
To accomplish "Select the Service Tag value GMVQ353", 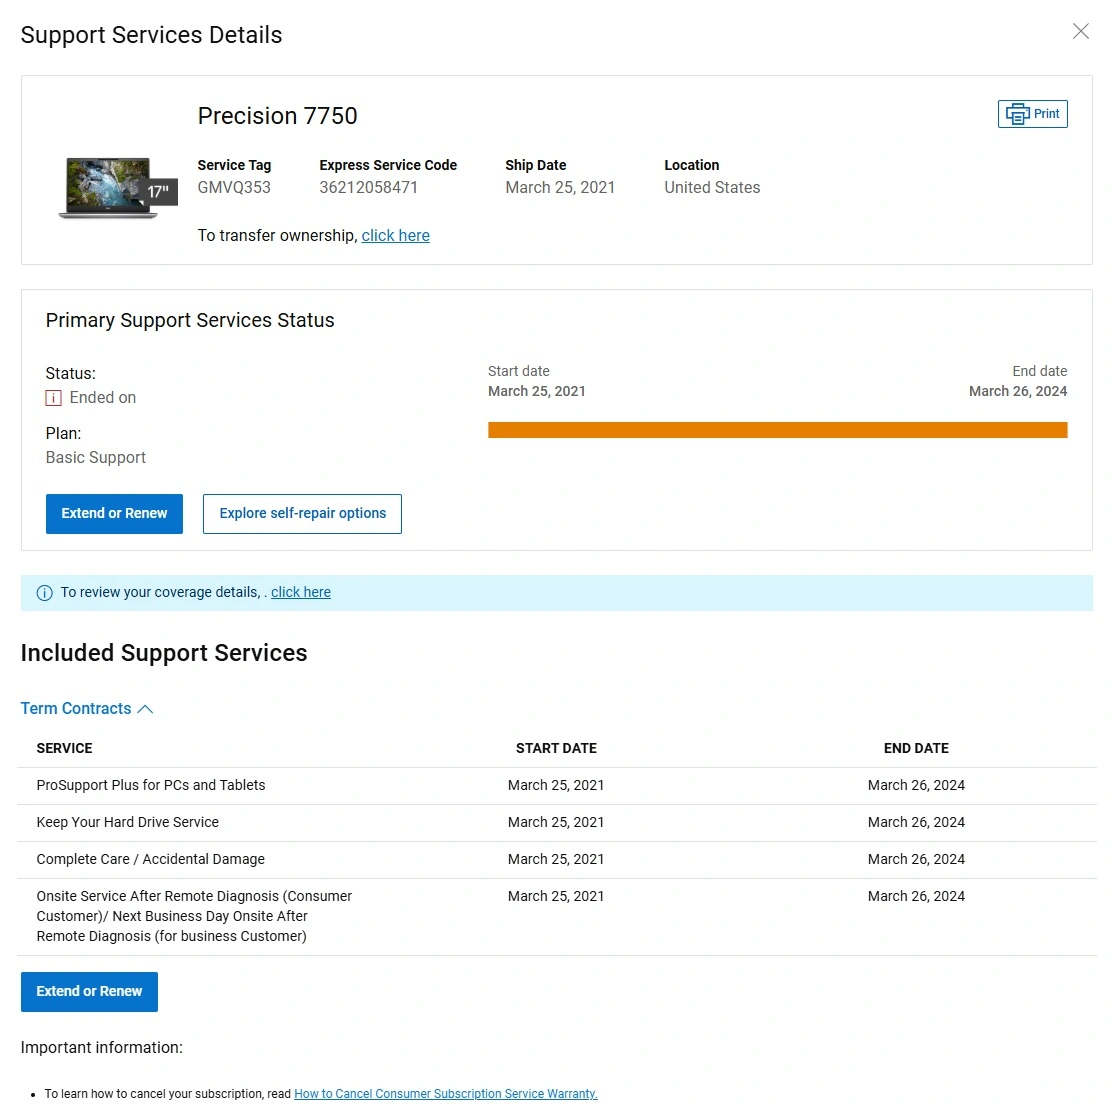I will point(234,187).
